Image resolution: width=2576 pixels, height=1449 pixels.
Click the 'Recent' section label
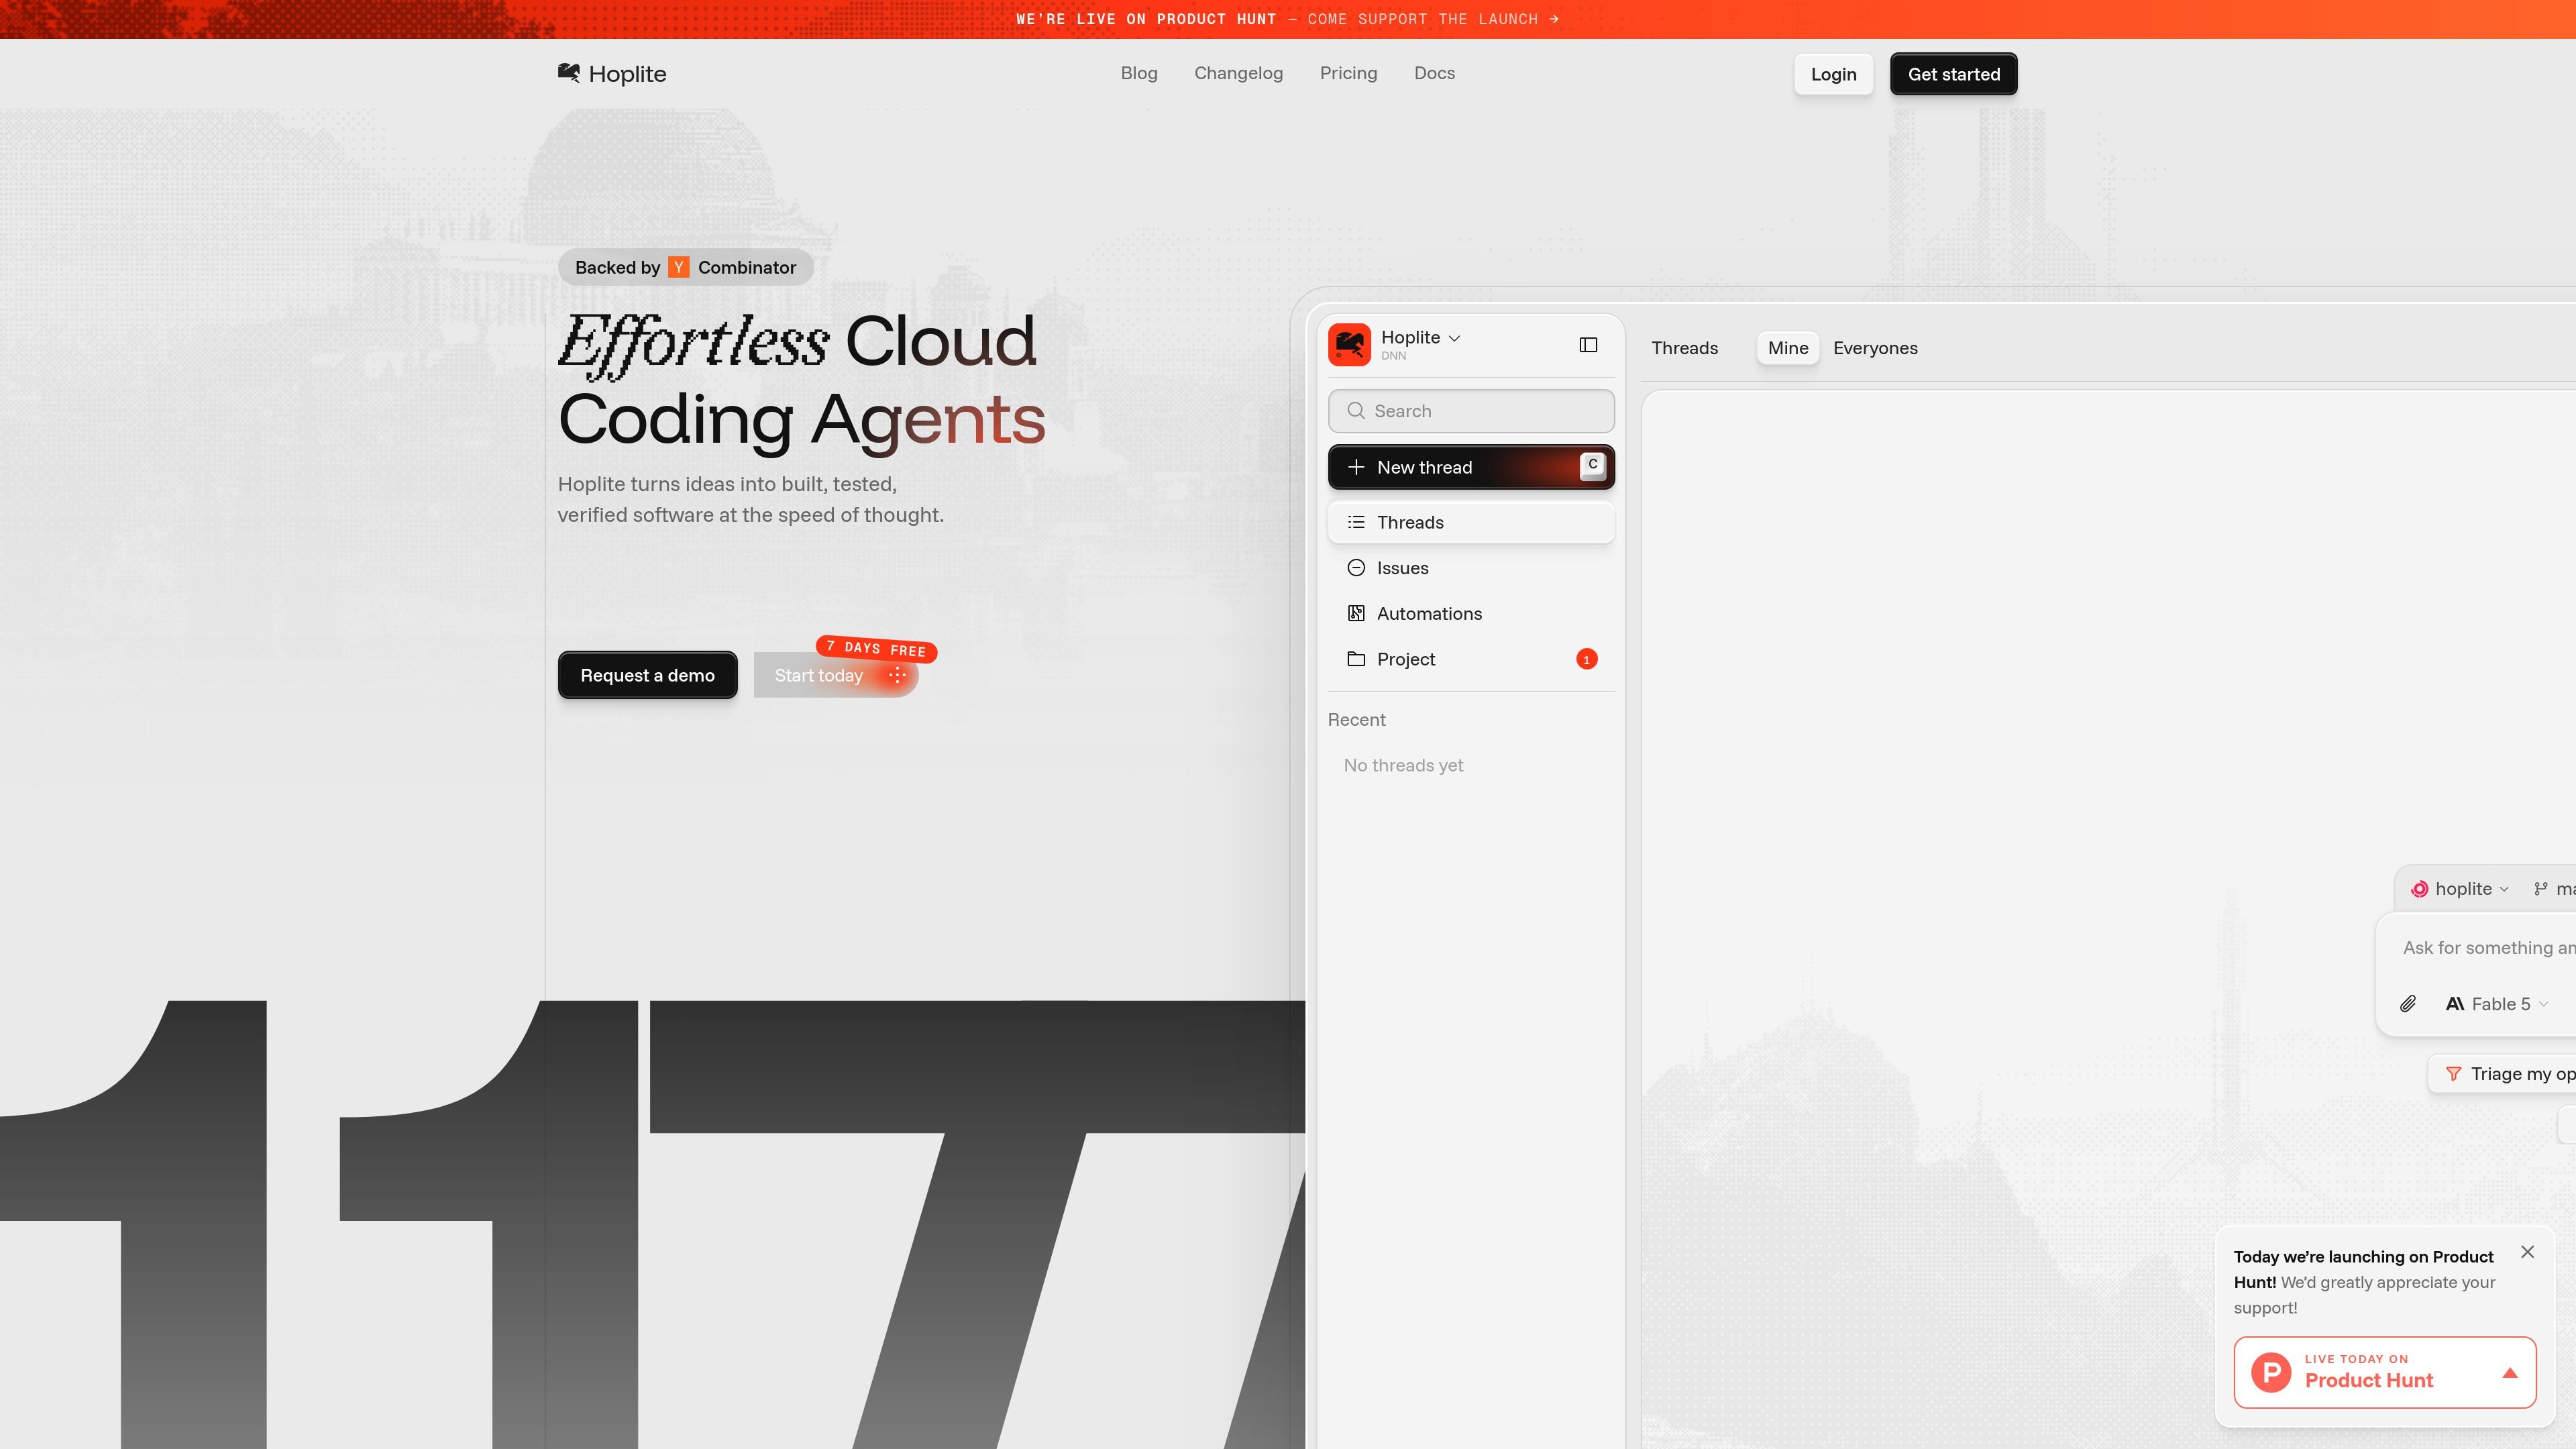pos(1356,720)
